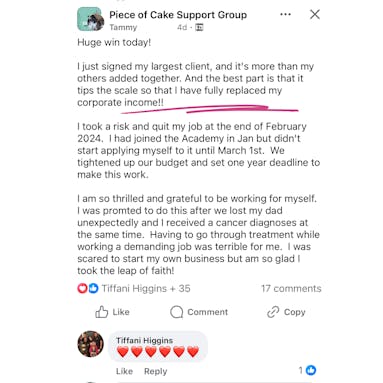Open the Tiffani Higgins name in the comment
The width and height of the screenshot is (383, 383).
[x=145, y=340]
